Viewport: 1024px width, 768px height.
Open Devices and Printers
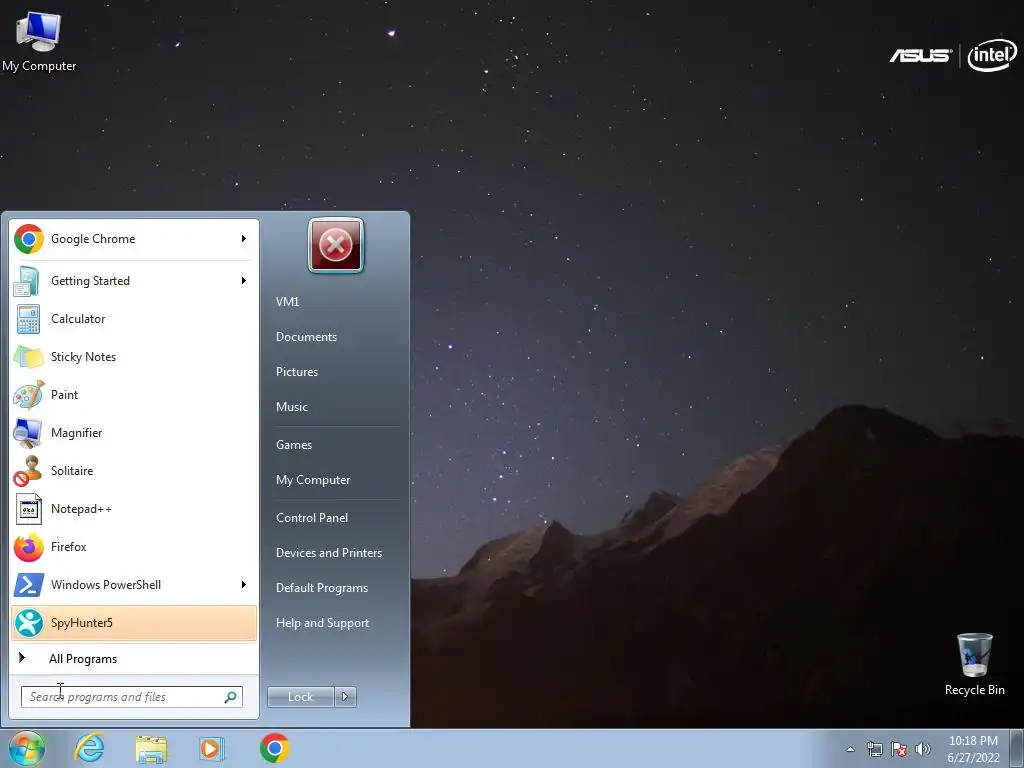[x=328, y=553]
